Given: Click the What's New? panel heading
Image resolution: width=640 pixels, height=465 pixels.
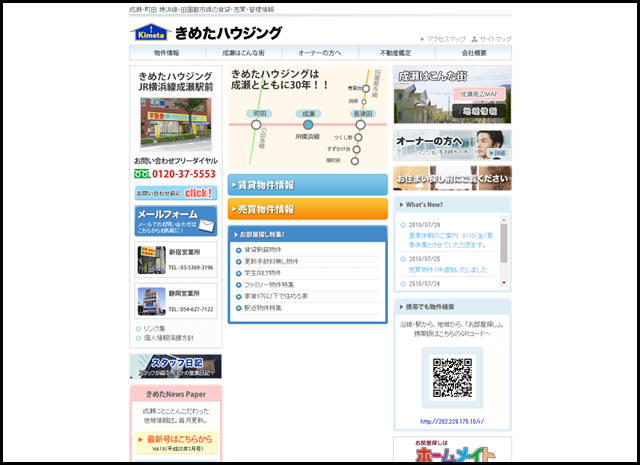Looking at the screenshot, I should point(424,205).
